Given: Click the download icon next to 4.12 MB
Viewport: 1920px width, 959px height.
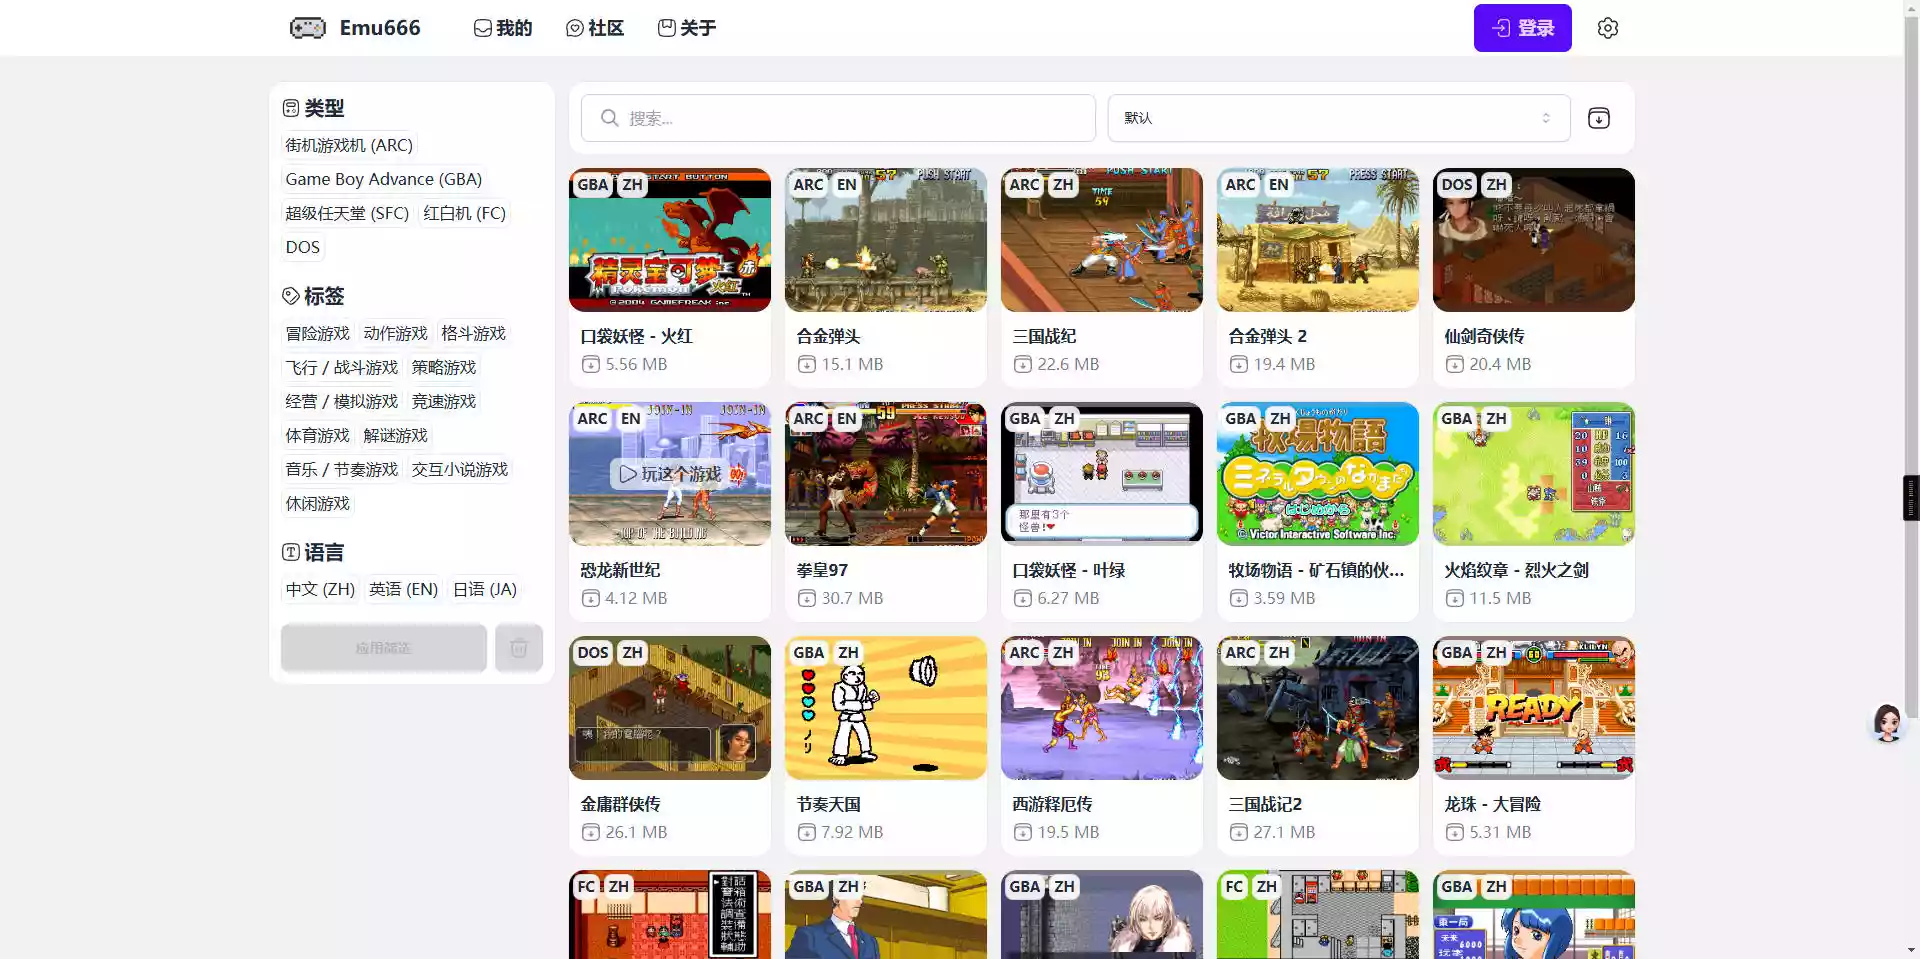Looking at the screenshot, I should pyautogui.click(x=591, y=599).
